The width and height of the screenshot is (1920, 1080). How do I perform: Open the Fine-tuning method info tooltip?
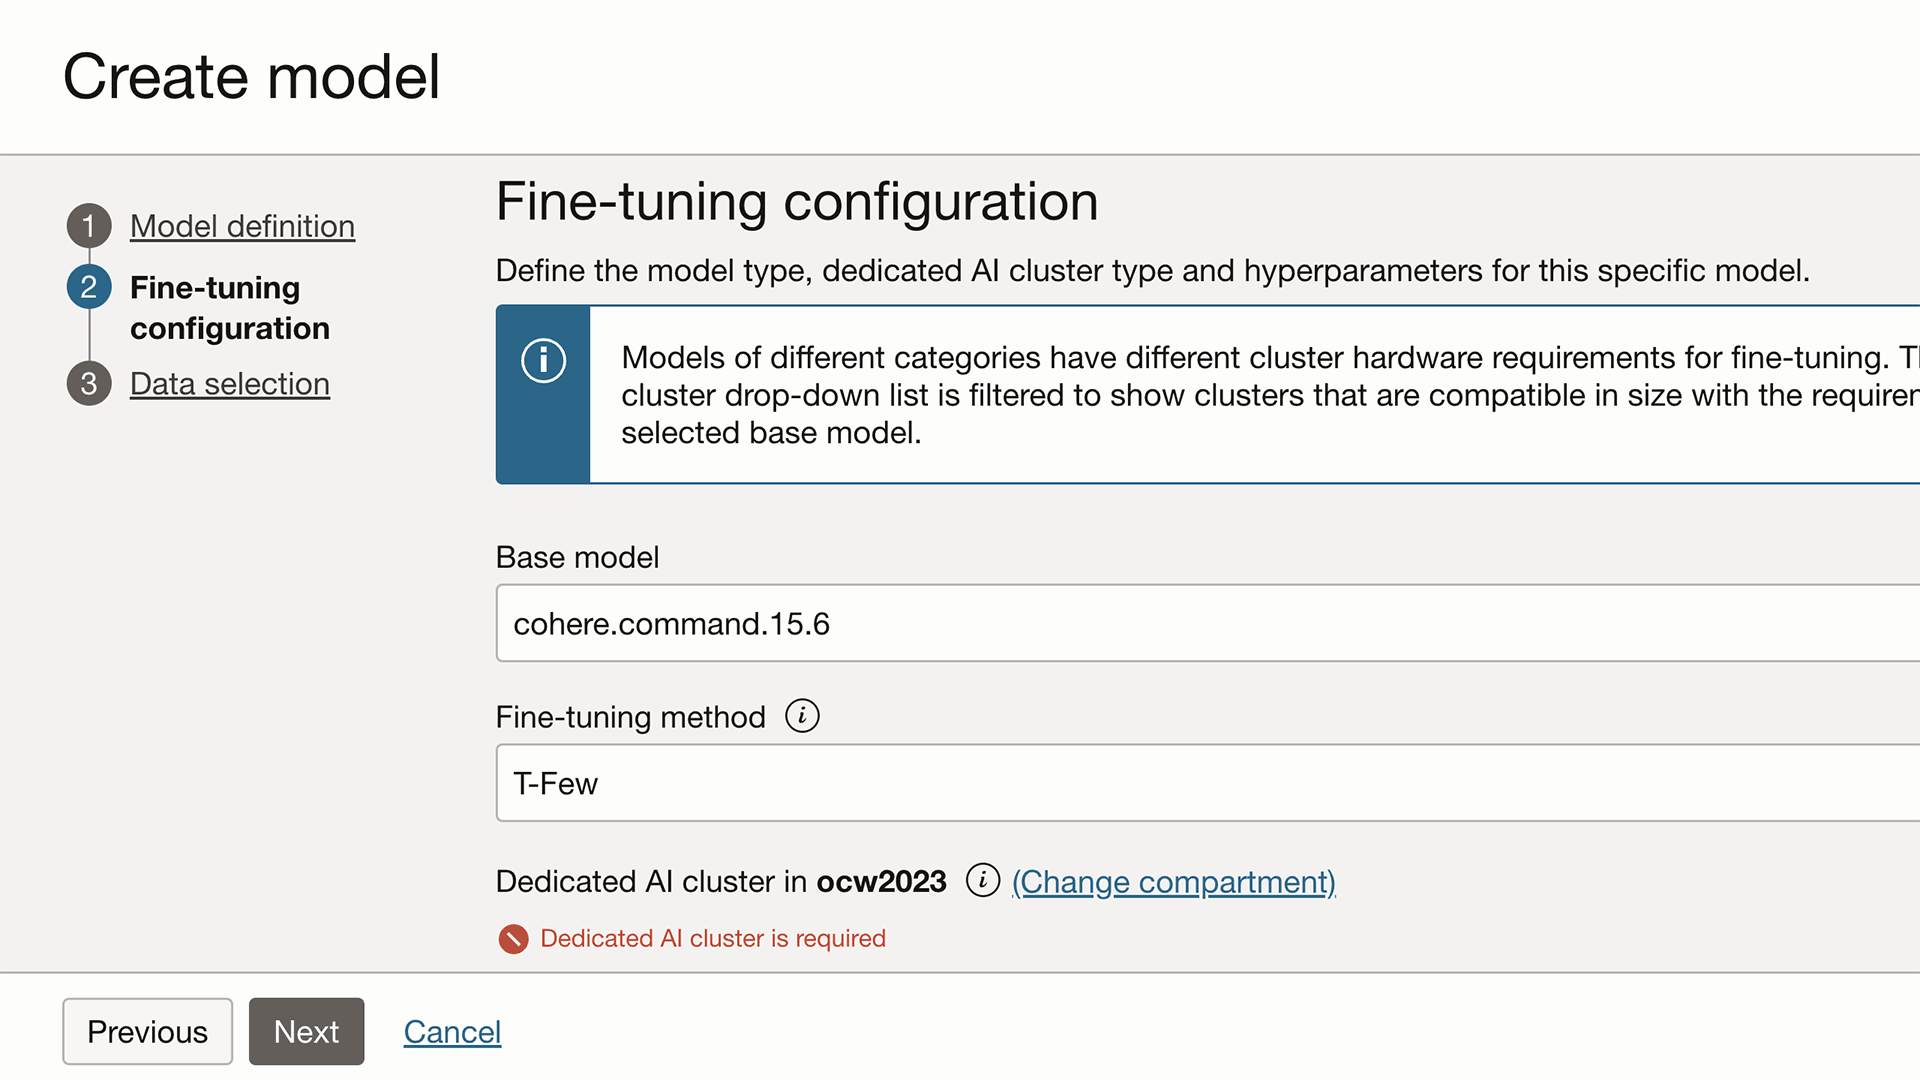(801, 716)
